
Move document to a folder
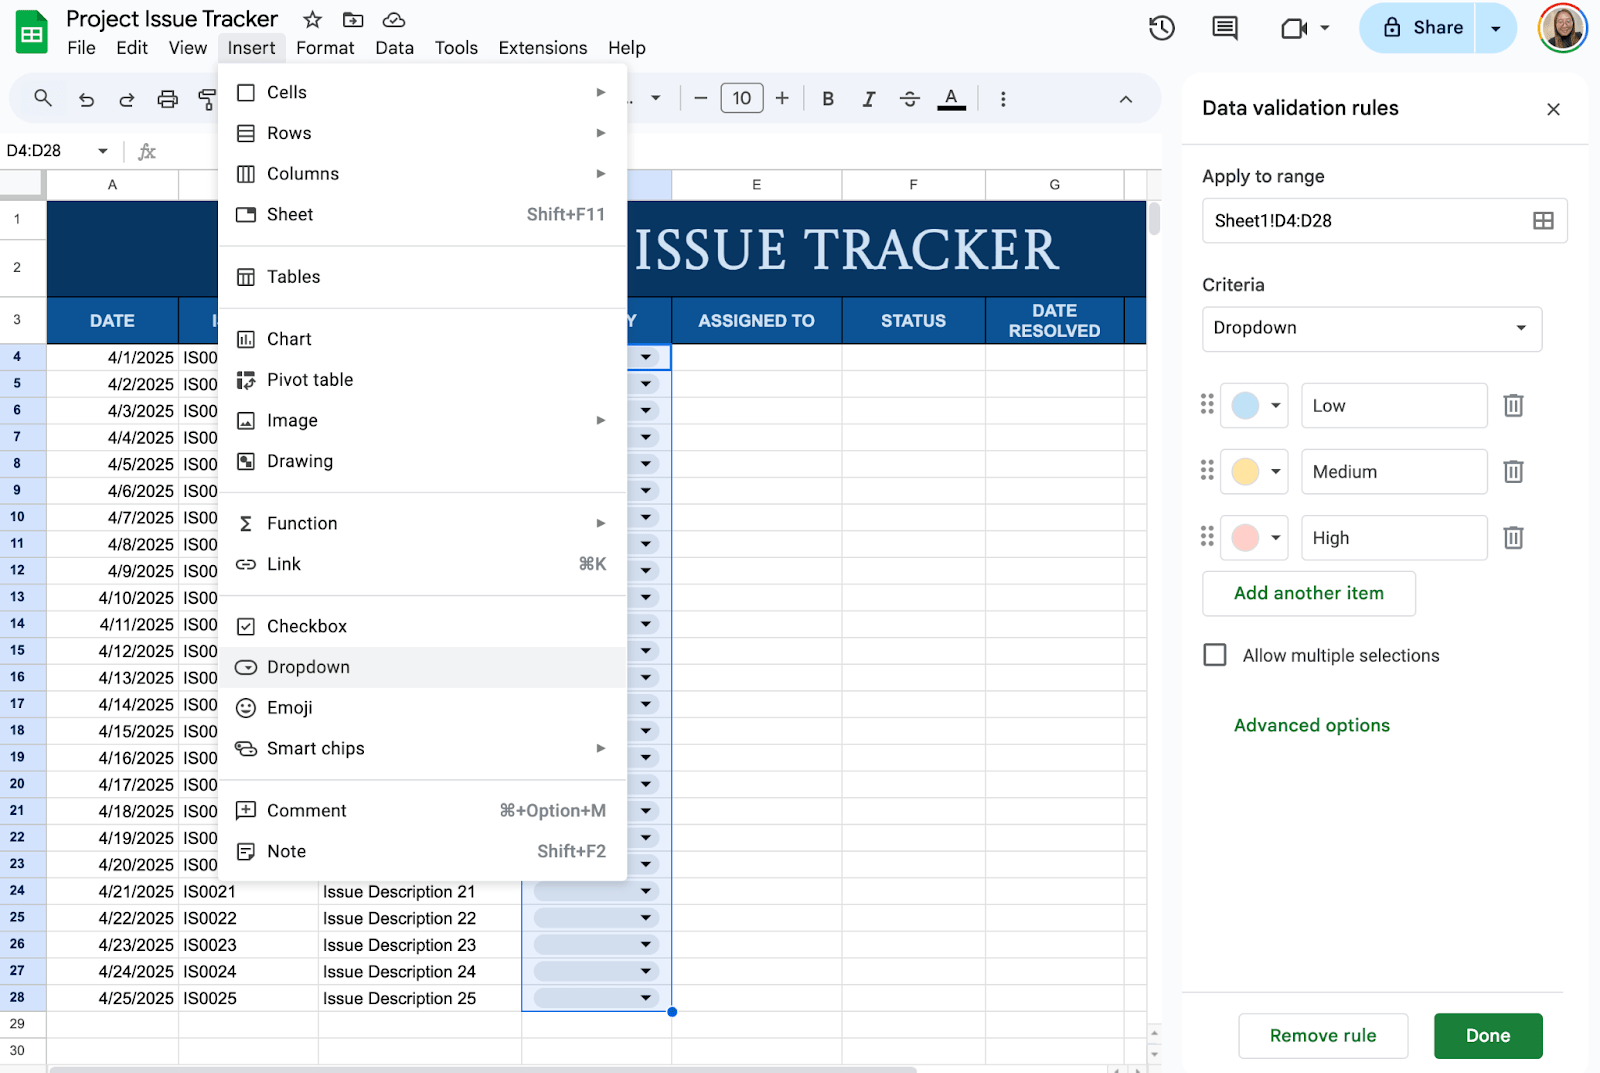(352, 19)
